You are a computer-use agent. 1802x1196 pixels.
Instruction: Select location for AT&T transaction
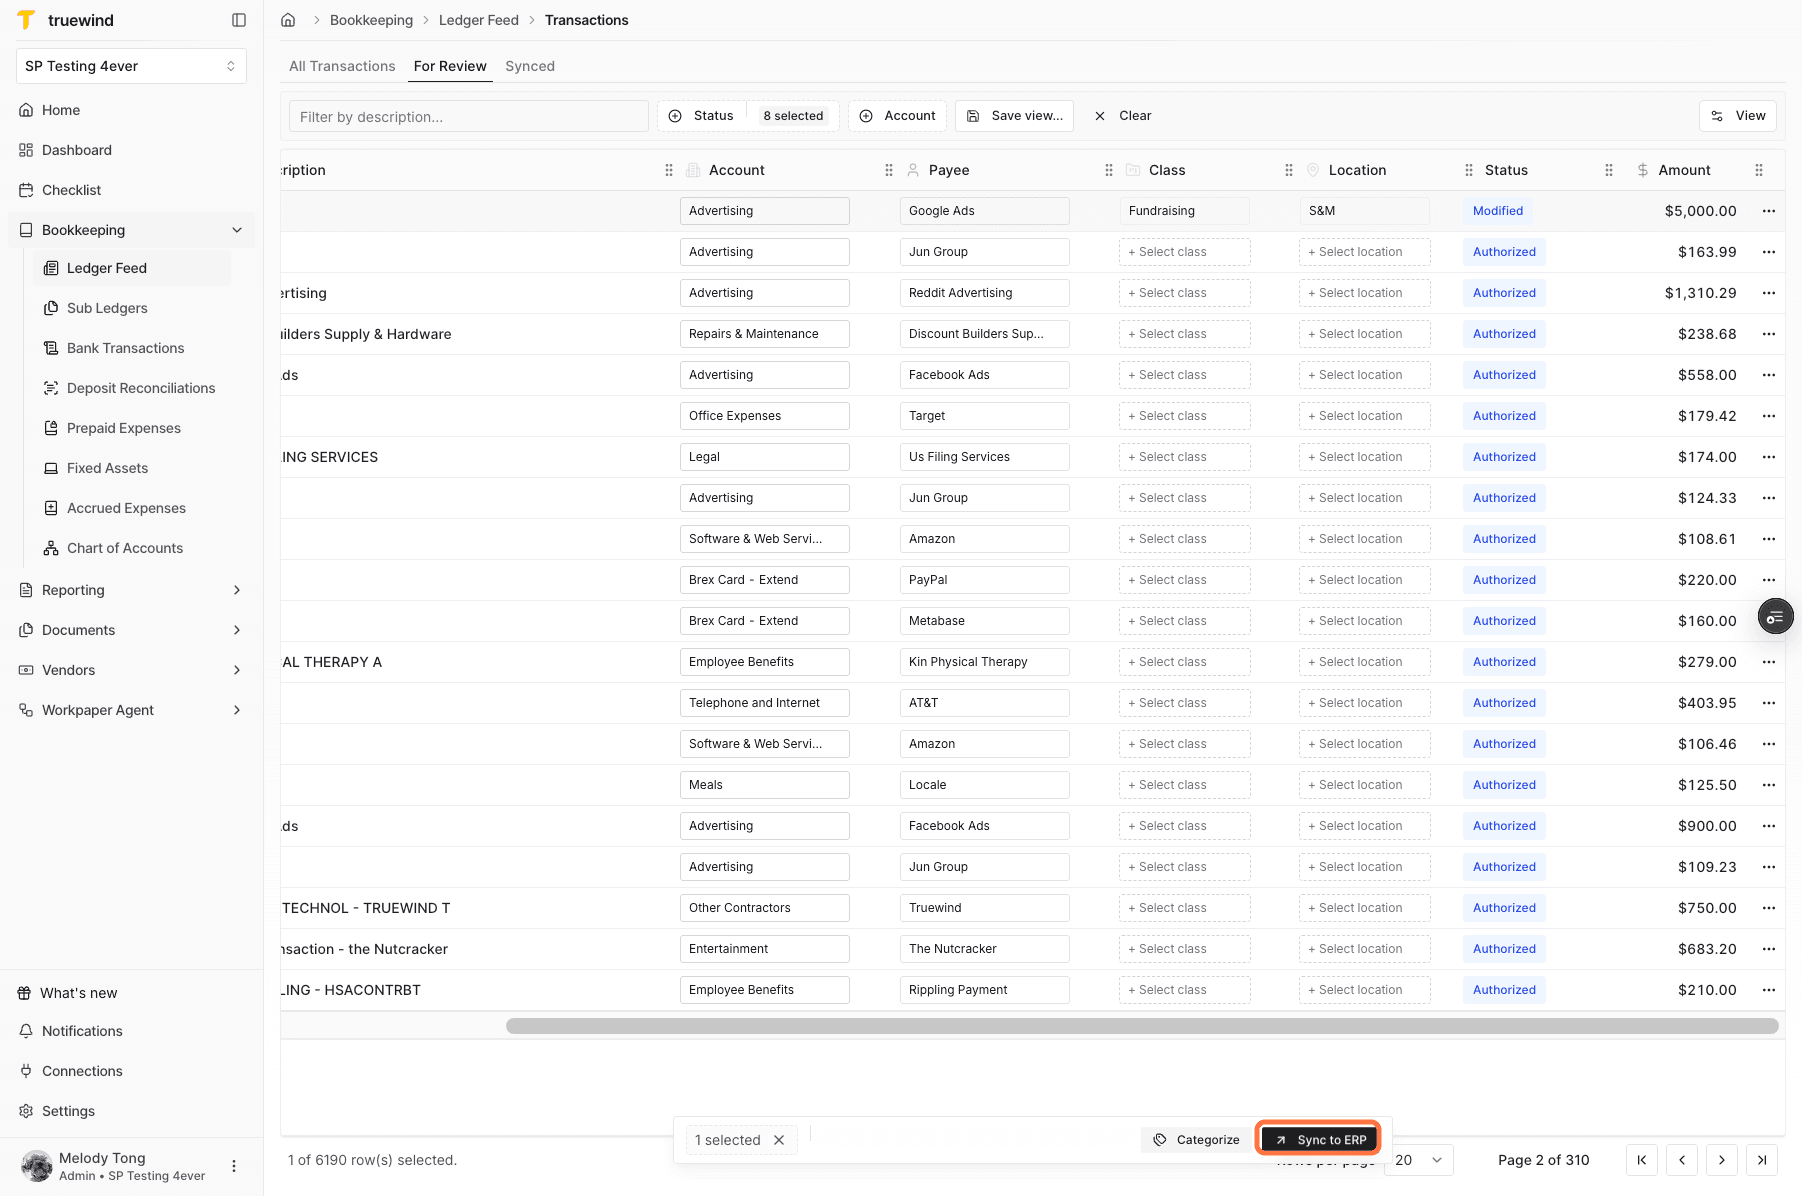point(1365,703)
